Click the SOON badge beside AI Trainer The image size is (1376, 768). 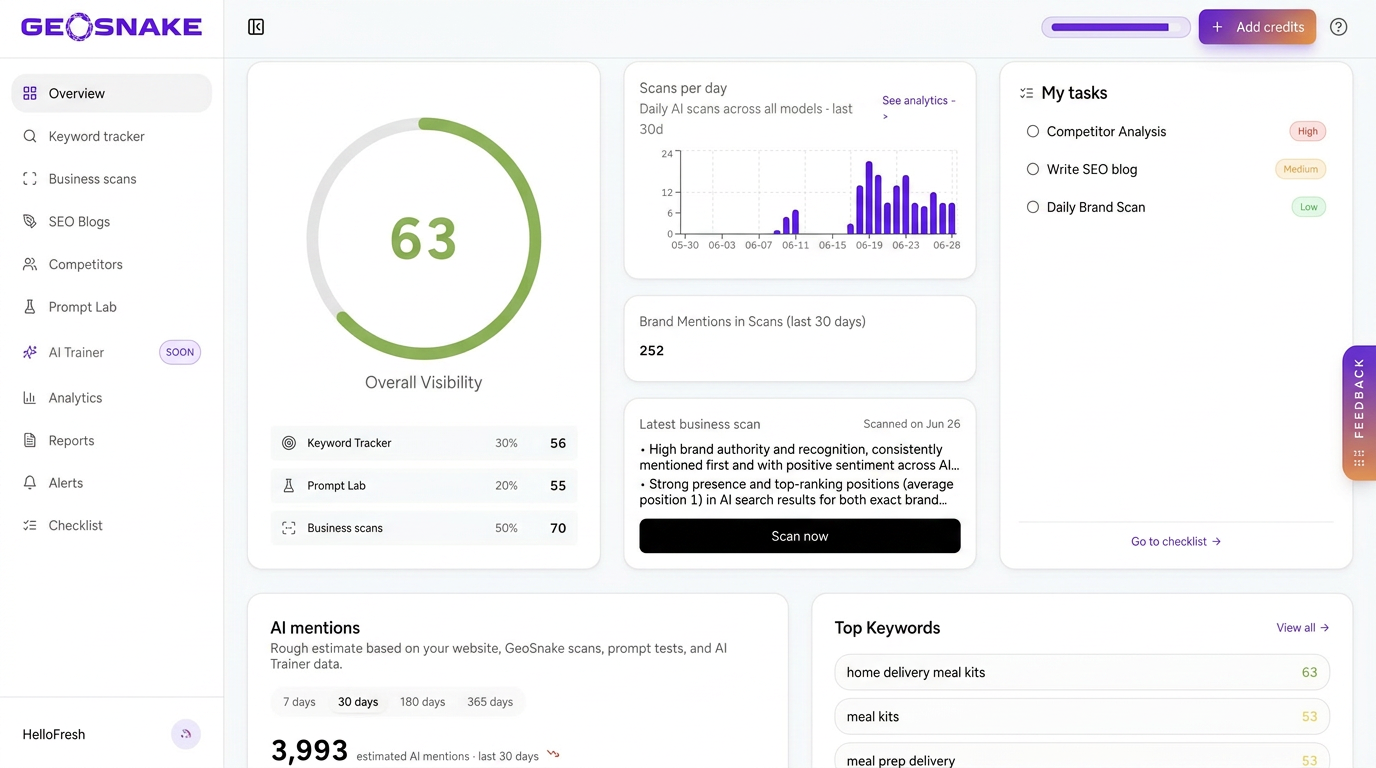[x=180, y=352]
